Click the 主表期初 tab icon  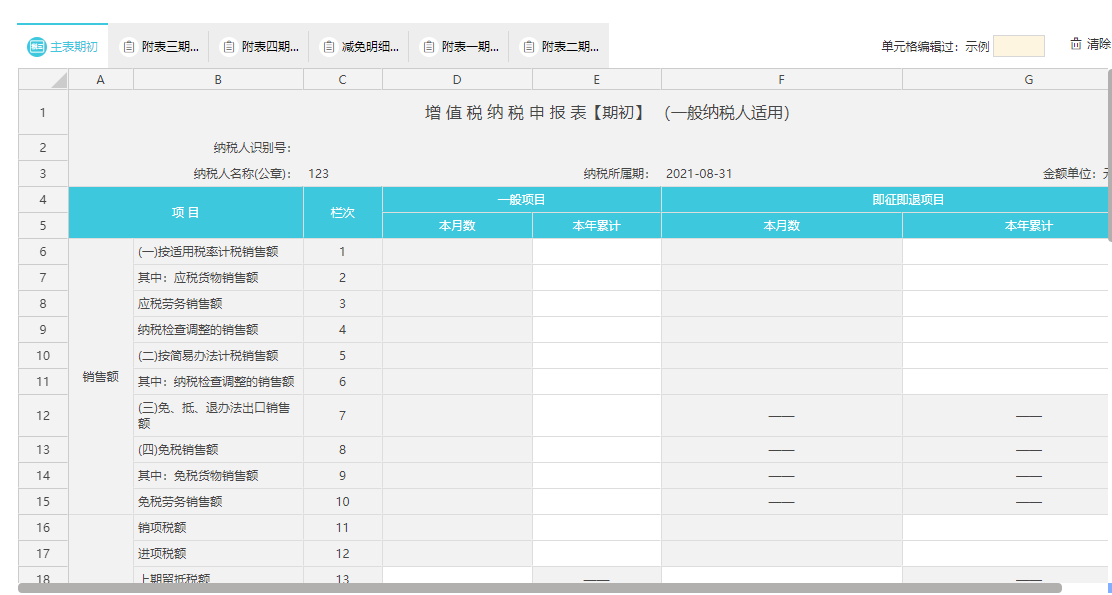click(37, 47)
